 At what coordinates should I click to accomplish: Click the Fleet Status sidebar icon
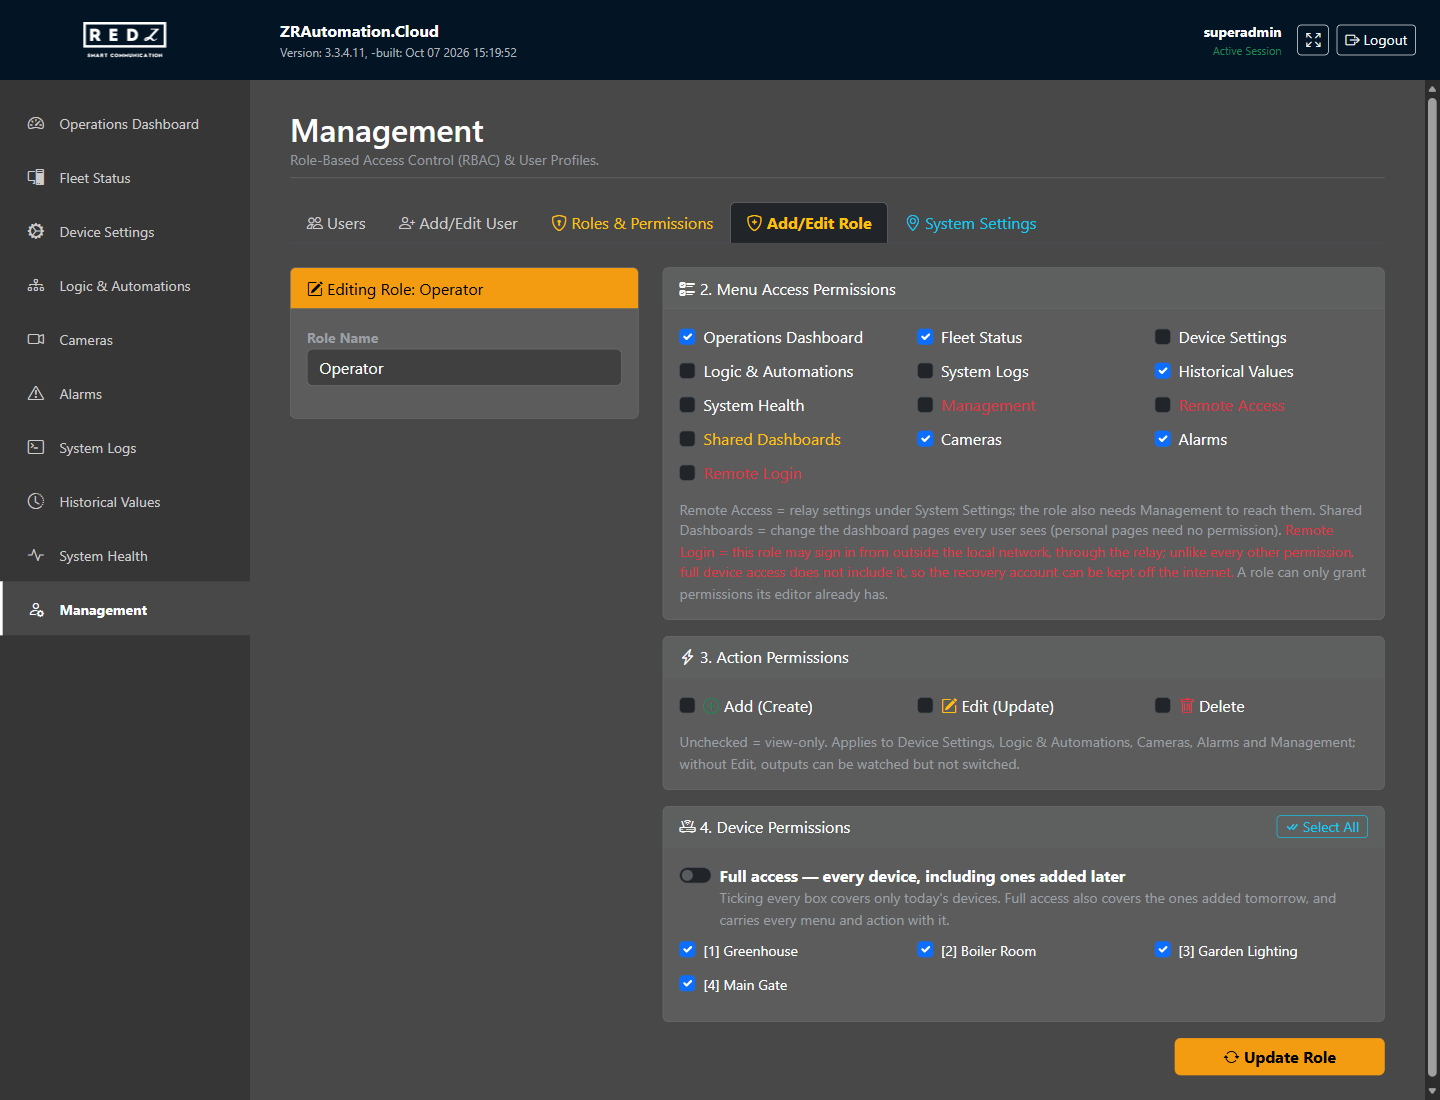click(x=36, y=178)
